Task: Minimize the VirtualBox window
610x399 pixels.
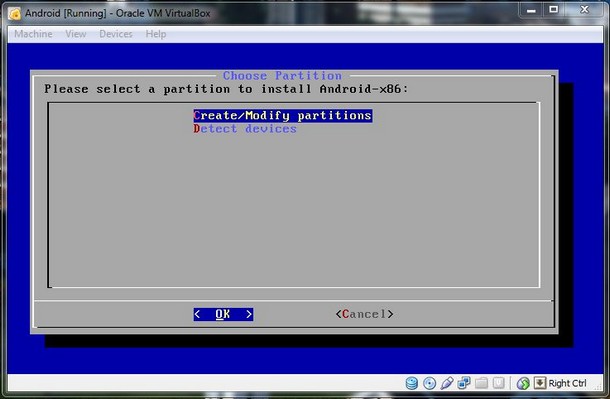Action: pos(531,10)
